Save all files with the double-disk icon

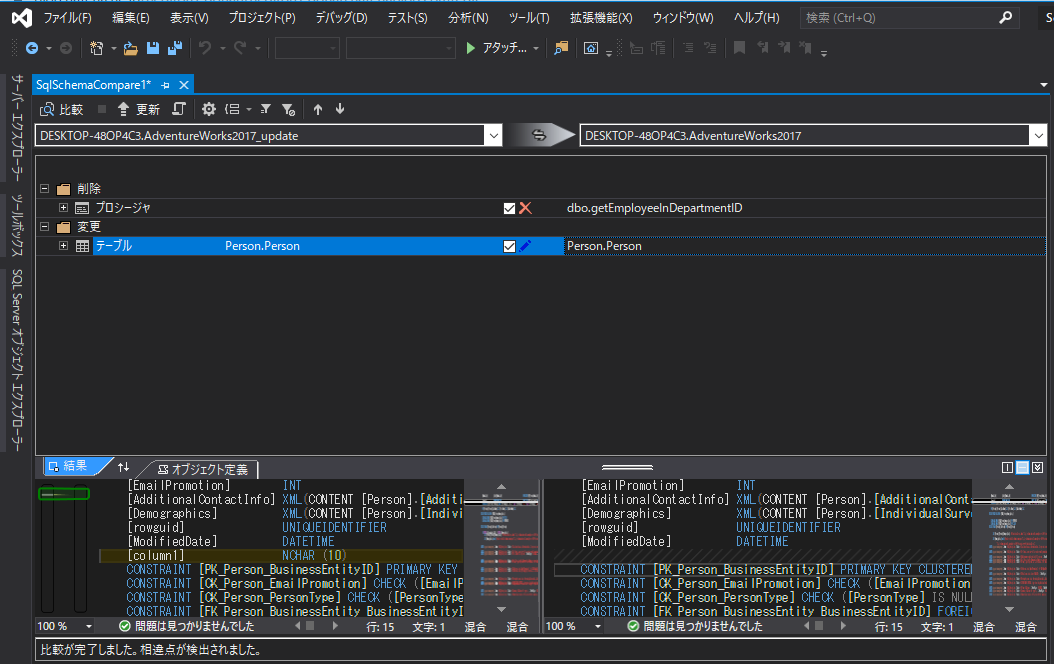(175, 48)
